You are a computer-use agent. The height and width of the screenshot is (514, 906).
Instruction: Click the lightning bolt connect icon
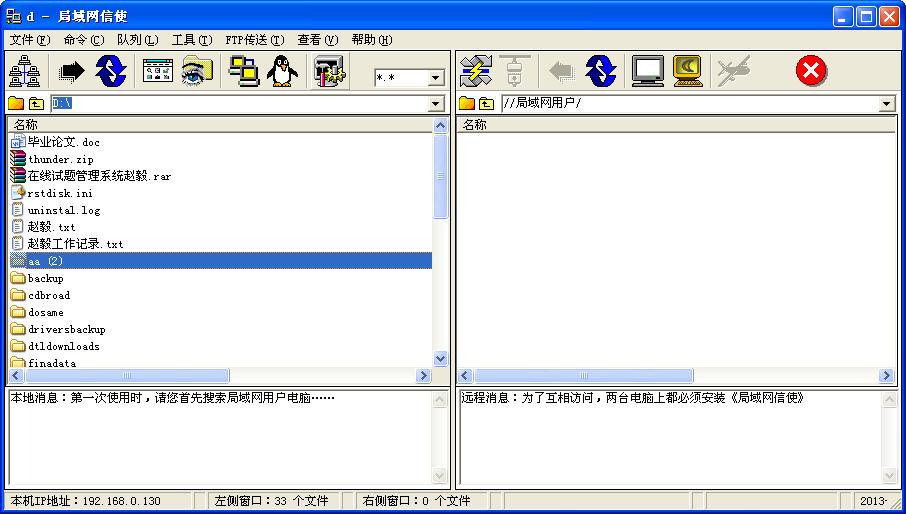[x=476, y=71]
